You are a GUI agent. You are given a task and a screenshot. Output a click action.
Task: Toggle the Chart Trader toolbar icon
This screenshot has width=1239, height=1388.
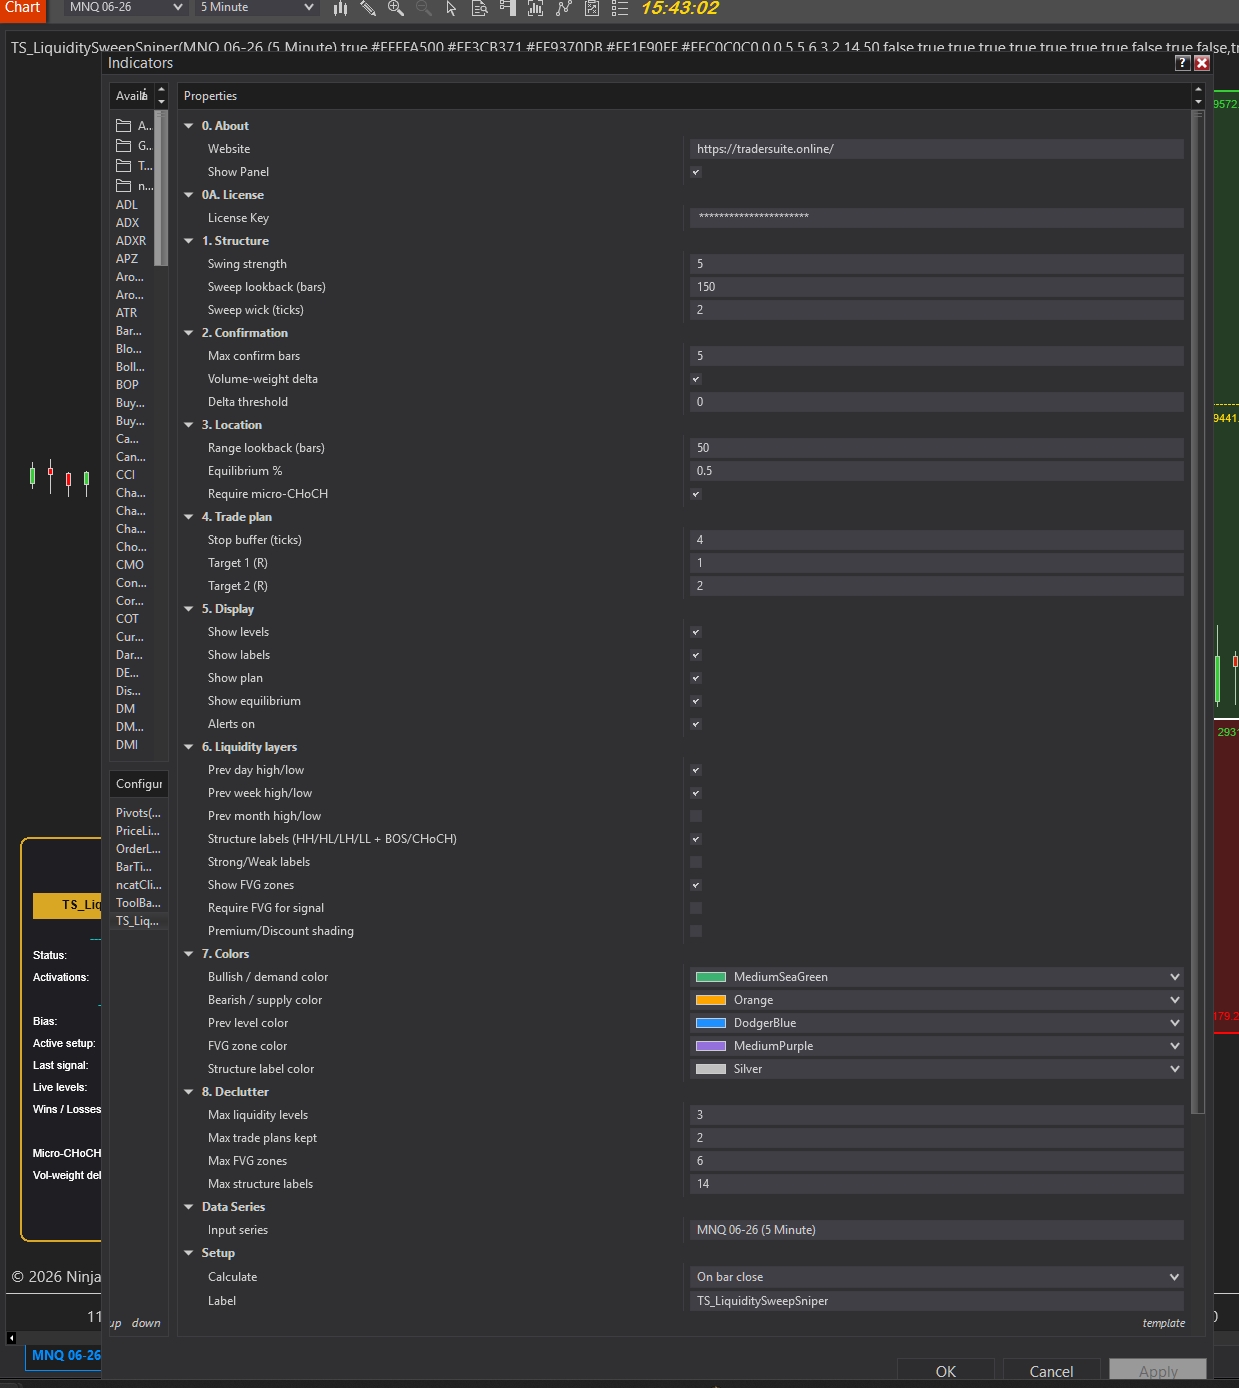point(508,8)
